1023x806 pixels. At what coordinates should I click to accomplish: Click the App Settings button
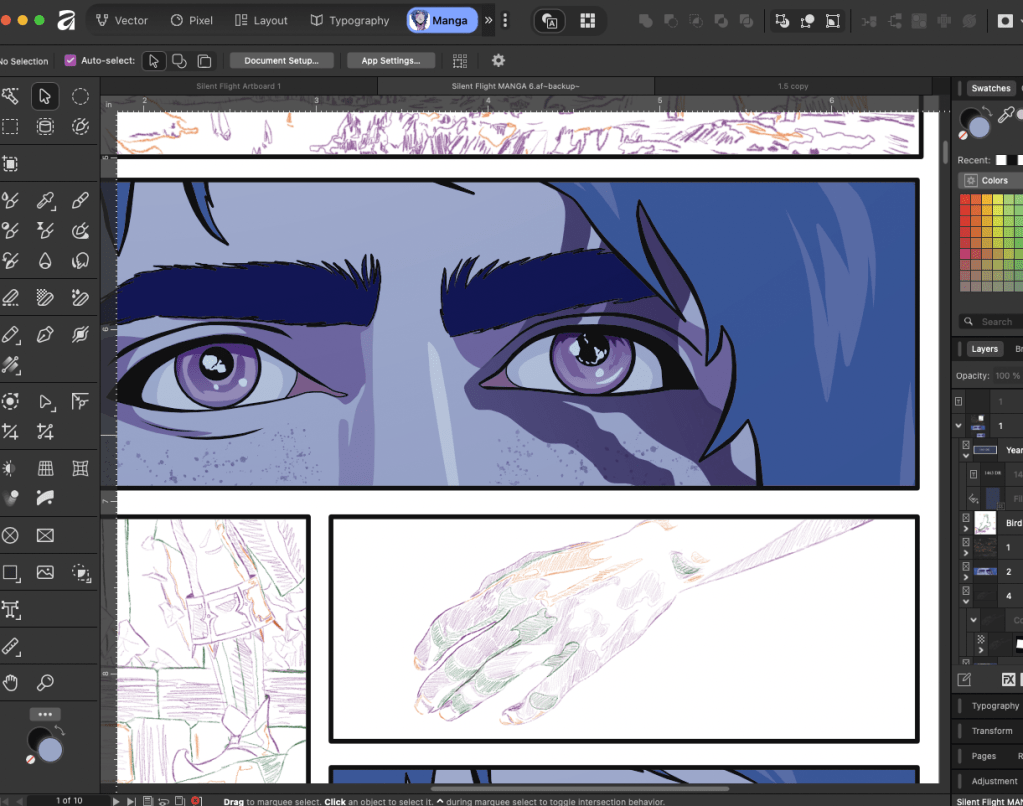coord(391,61)
